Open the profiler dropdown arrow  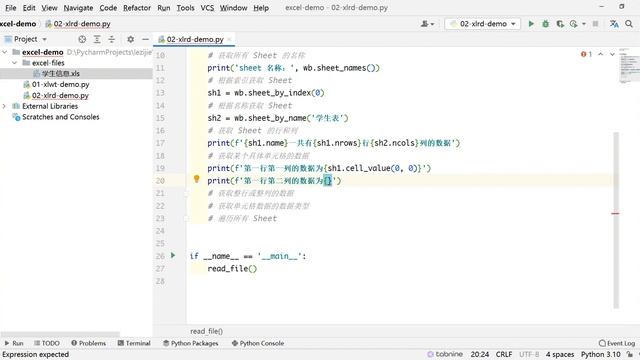pos(584,24)
